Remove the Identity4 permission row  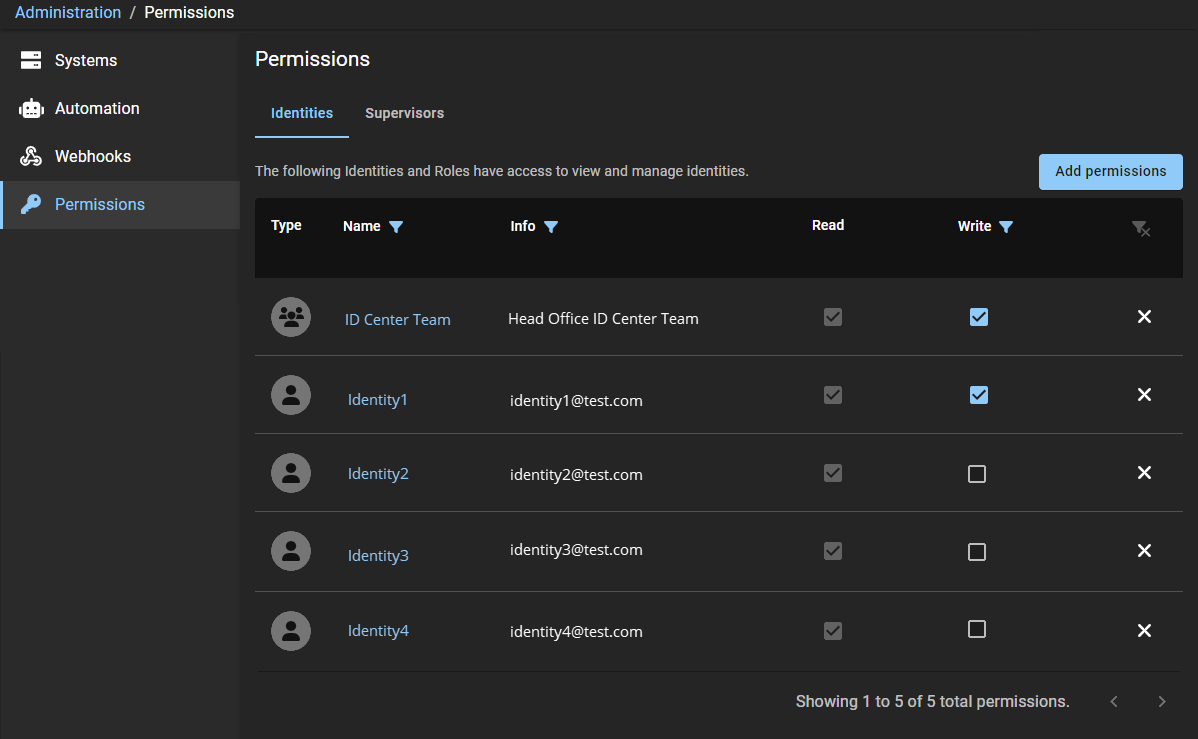click(1144, 630)
